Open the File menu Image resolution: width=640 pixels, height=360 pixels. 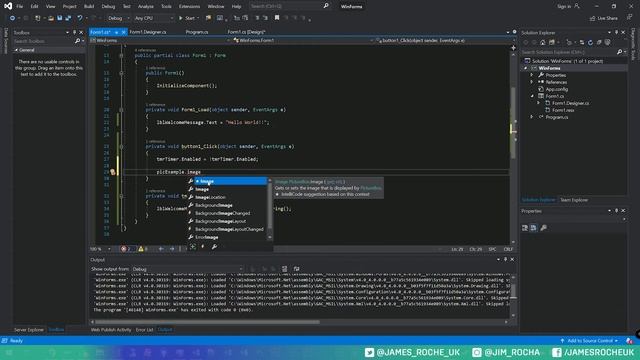click(20, 7)
